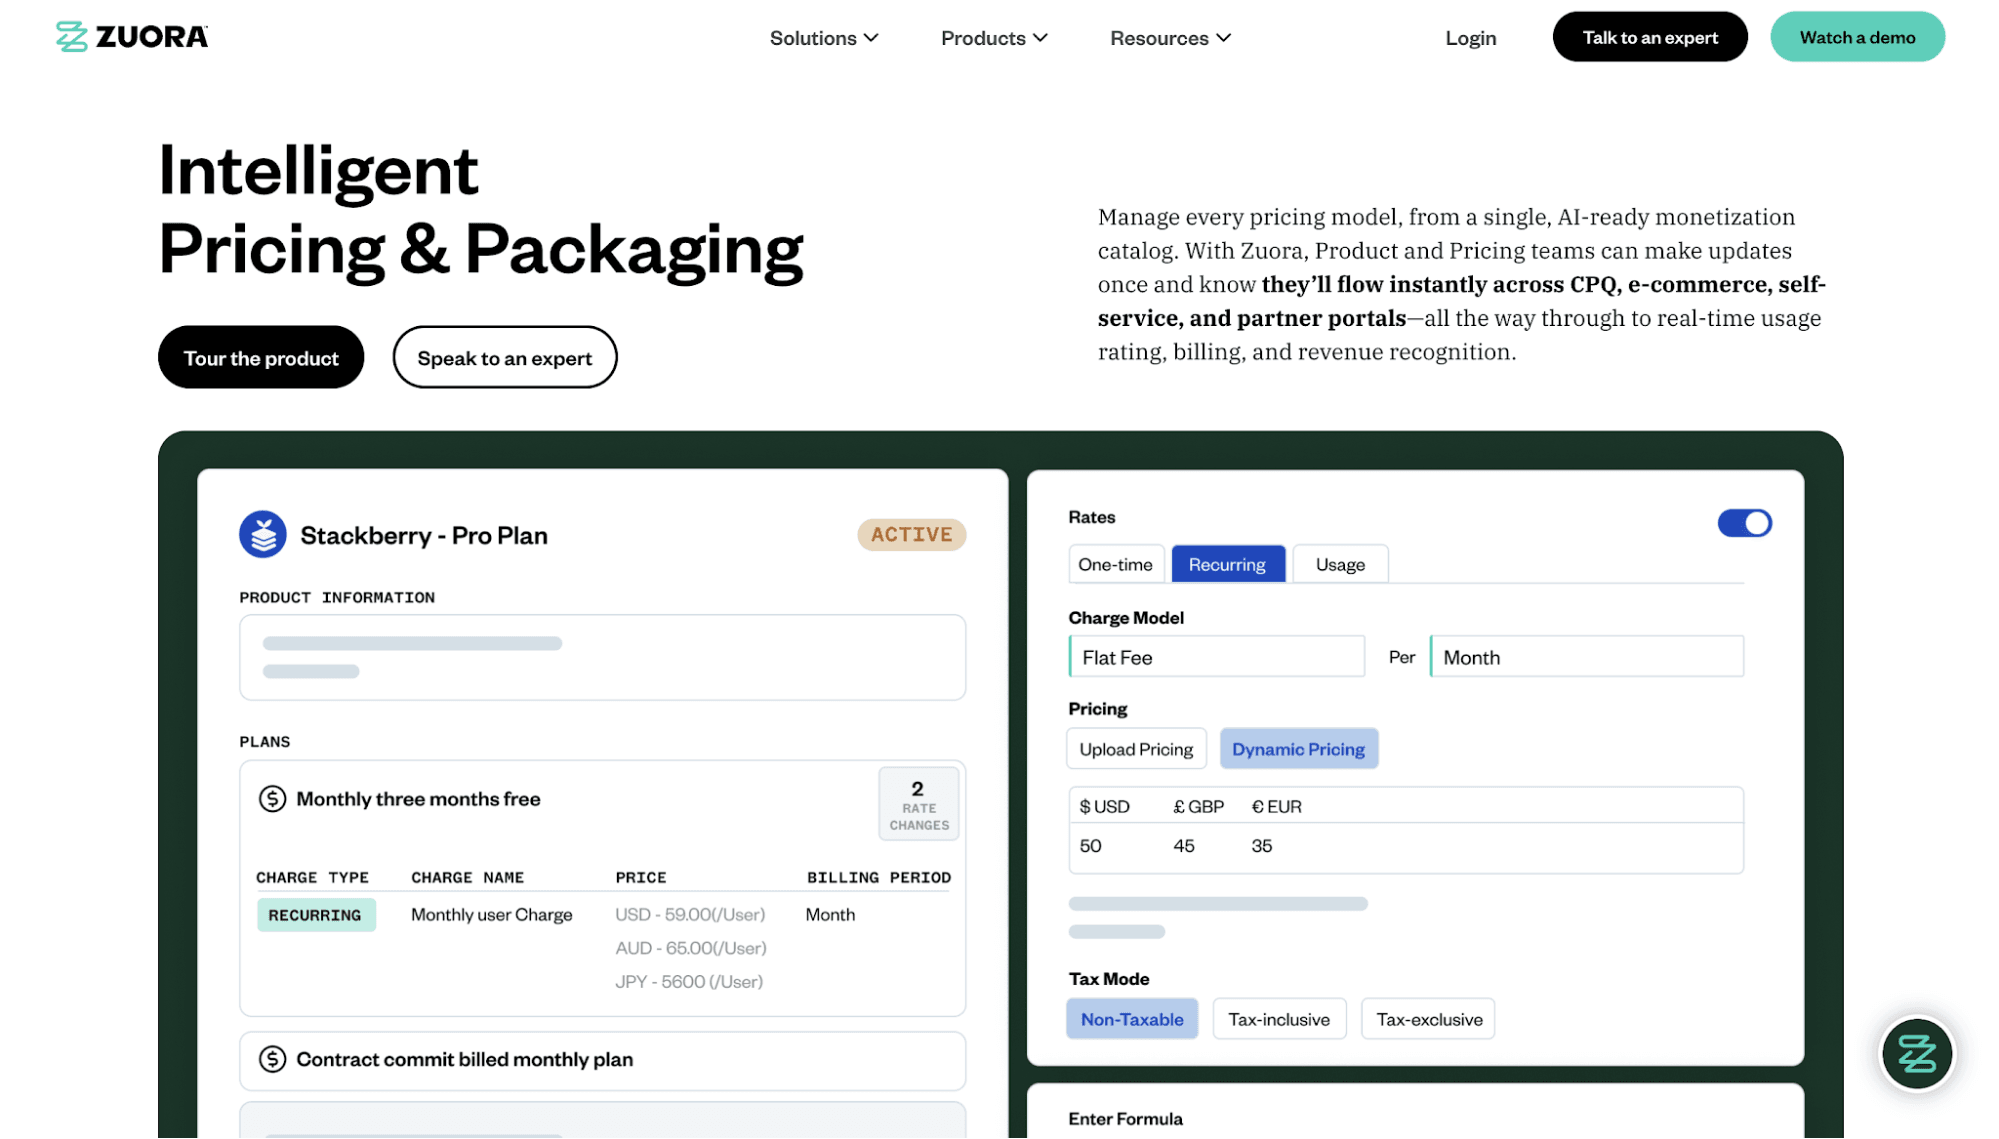Click the Product Information placeholder box
This screenshot has height=1139, width=1999.
[x=602, y=658]
